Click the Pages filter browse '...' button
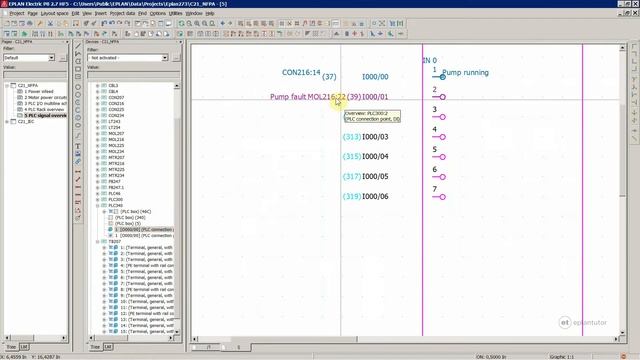The width and height of the screenshot is (640, 360). [x=62, y=58]
